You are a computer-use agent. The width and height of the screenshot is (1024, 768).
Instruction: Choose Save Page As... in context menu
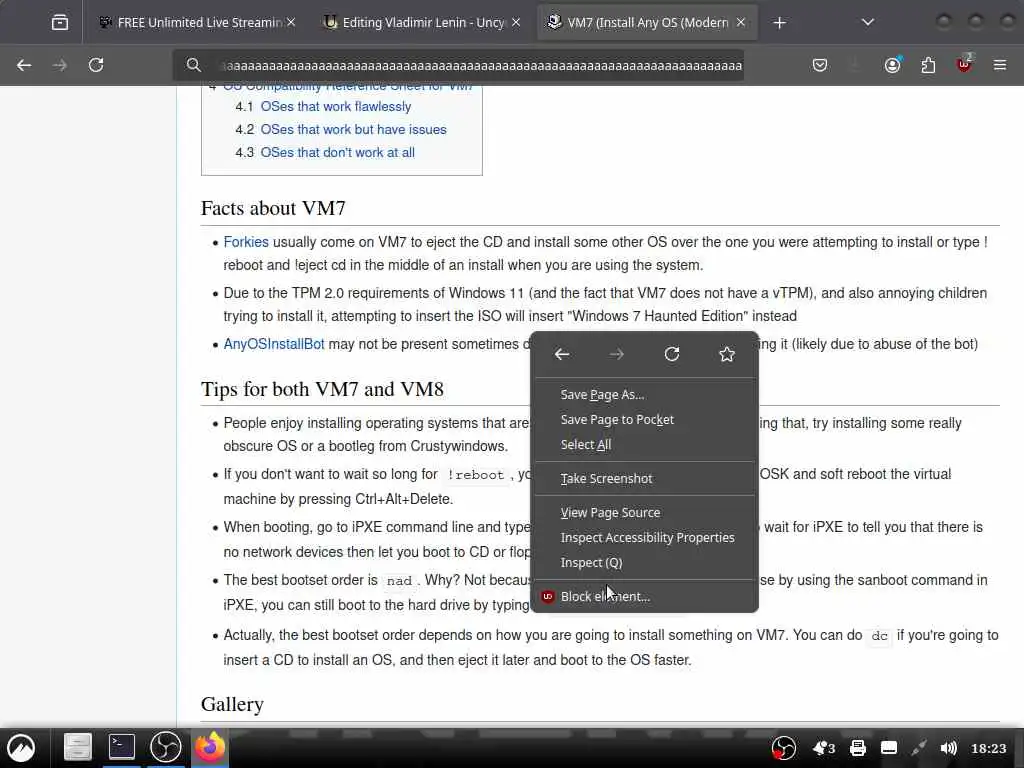[645, 394]
